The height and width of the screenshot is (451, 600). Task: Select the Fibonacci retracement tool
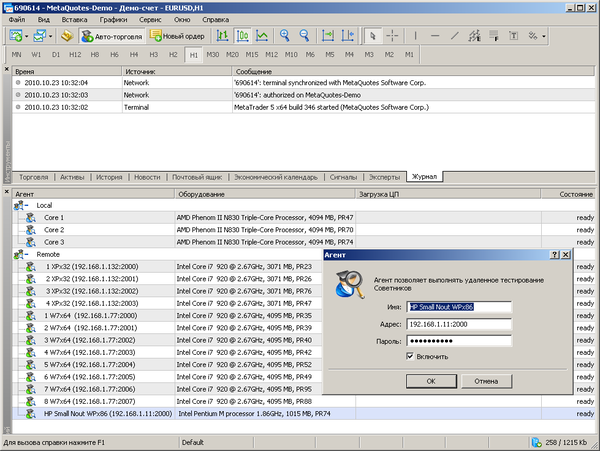494,36
